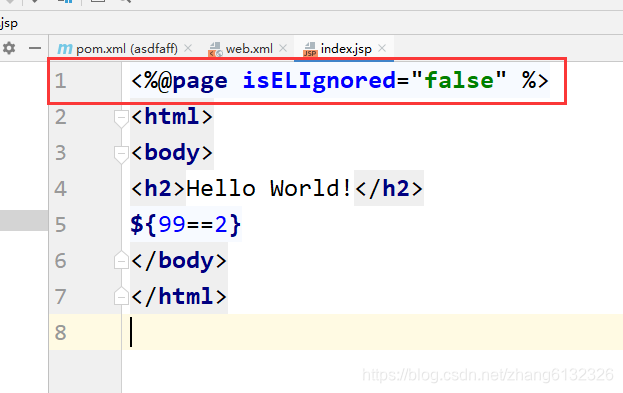Collapse the body tag fold marker on line 3
The height and width of the screenshot is (393, 623).
click(x=121, y=154)
